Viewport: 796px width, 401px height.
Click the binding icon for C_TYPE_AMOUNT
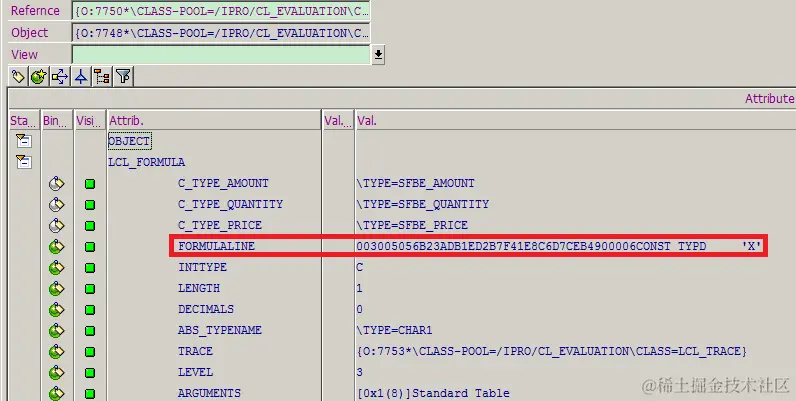click(56, 183)
